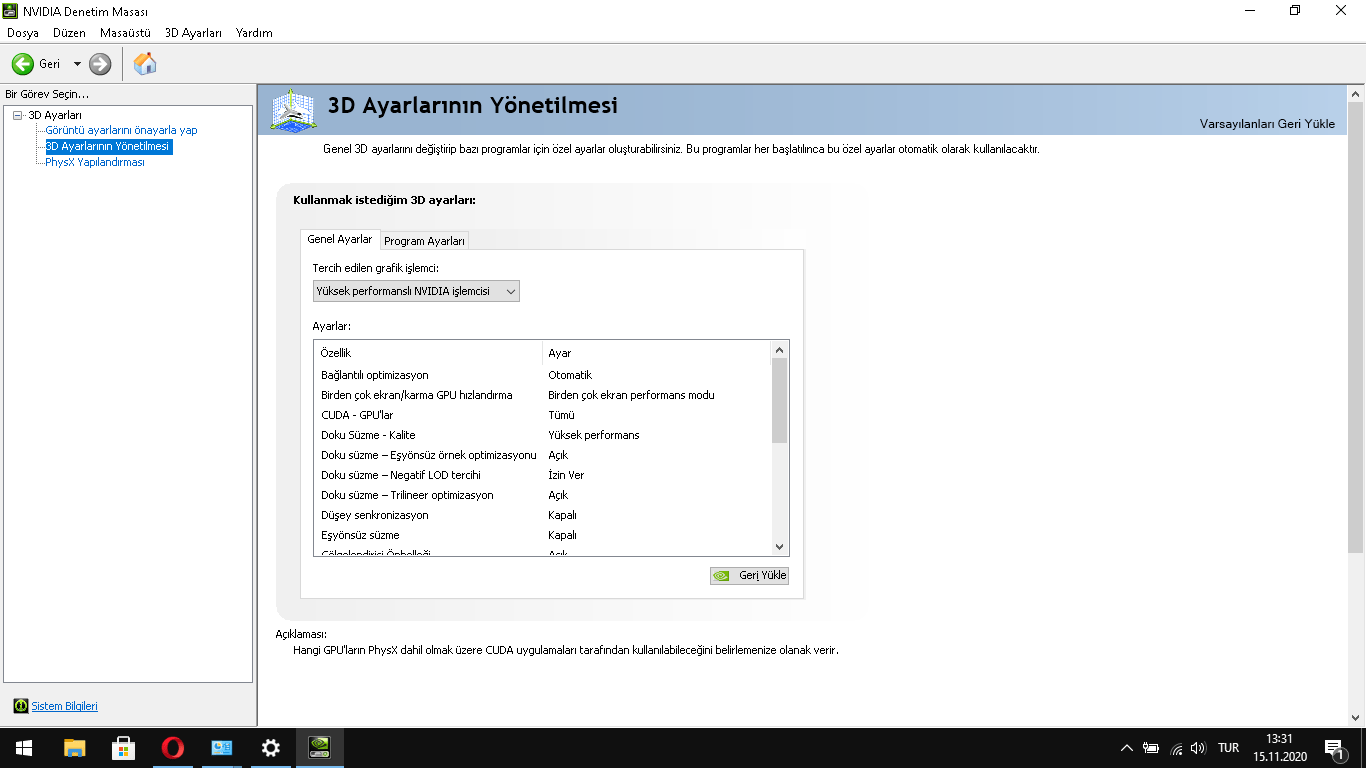Image resolution: width=1366 pixels, height=768 pixels.
Task: Select Birden çok ekran/karma GPU hızlandırma row
Action: pyautogui.click(x=543, y=395)
